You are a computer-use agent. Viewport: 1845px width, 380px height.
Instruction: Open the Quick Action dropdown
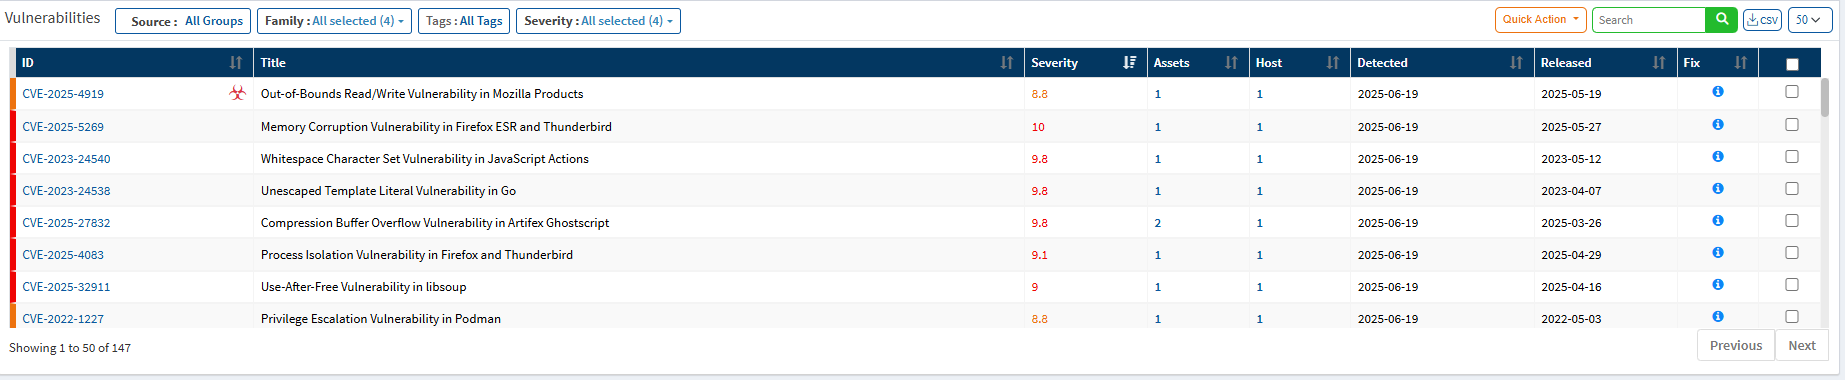1541,20
